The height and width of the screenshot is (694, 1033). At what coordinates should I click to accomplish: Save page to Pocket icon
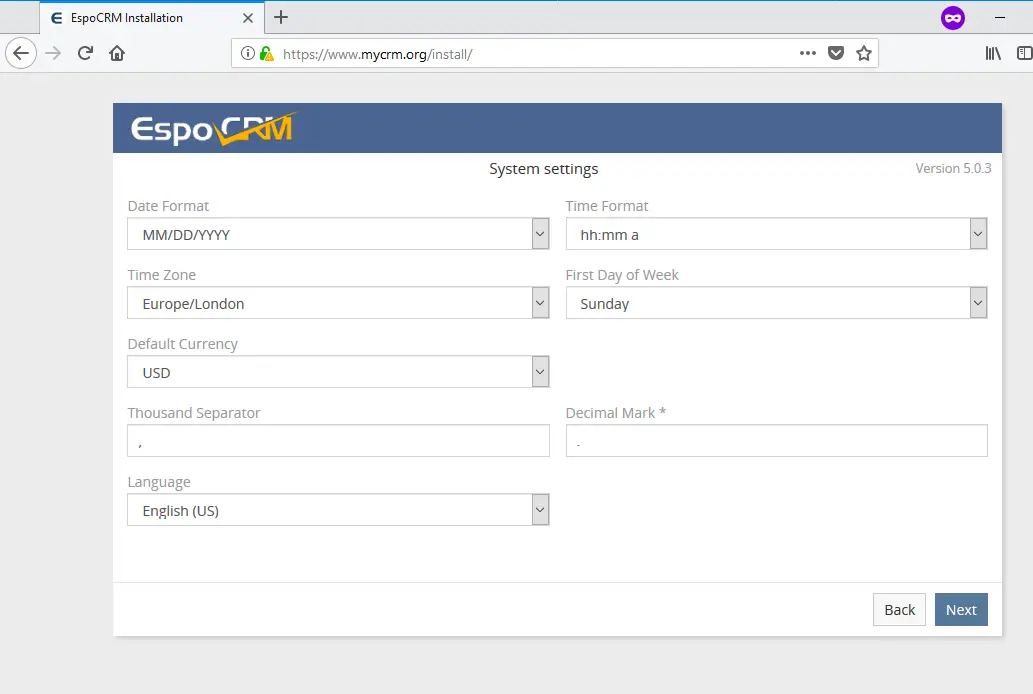(x=836, y=53)
